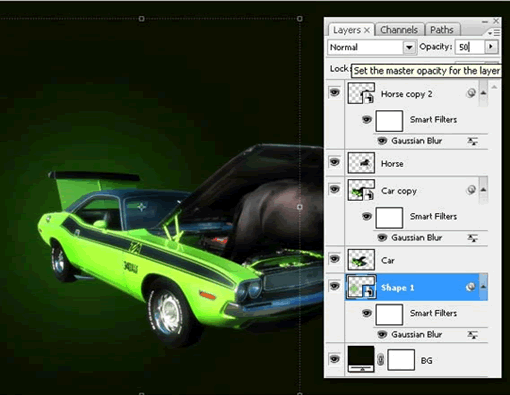
Task: Toggle Gaussian Blur visibility under Horse copy 2
Action: tap(382, 140)
